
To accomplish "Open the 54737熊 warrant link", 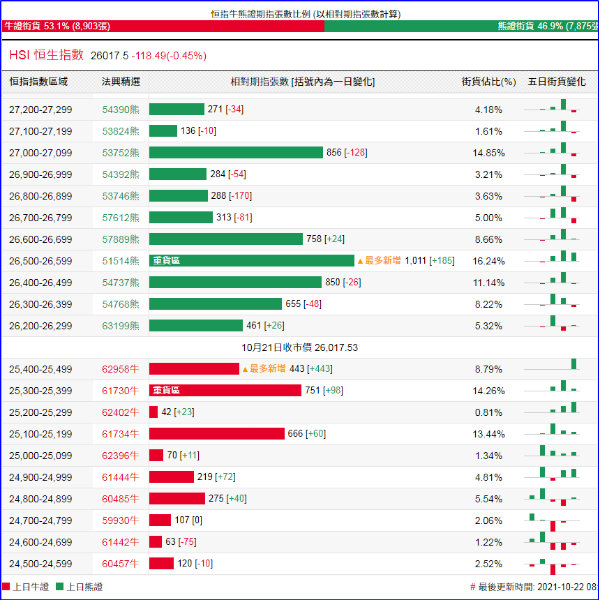I will coord(121,283).
